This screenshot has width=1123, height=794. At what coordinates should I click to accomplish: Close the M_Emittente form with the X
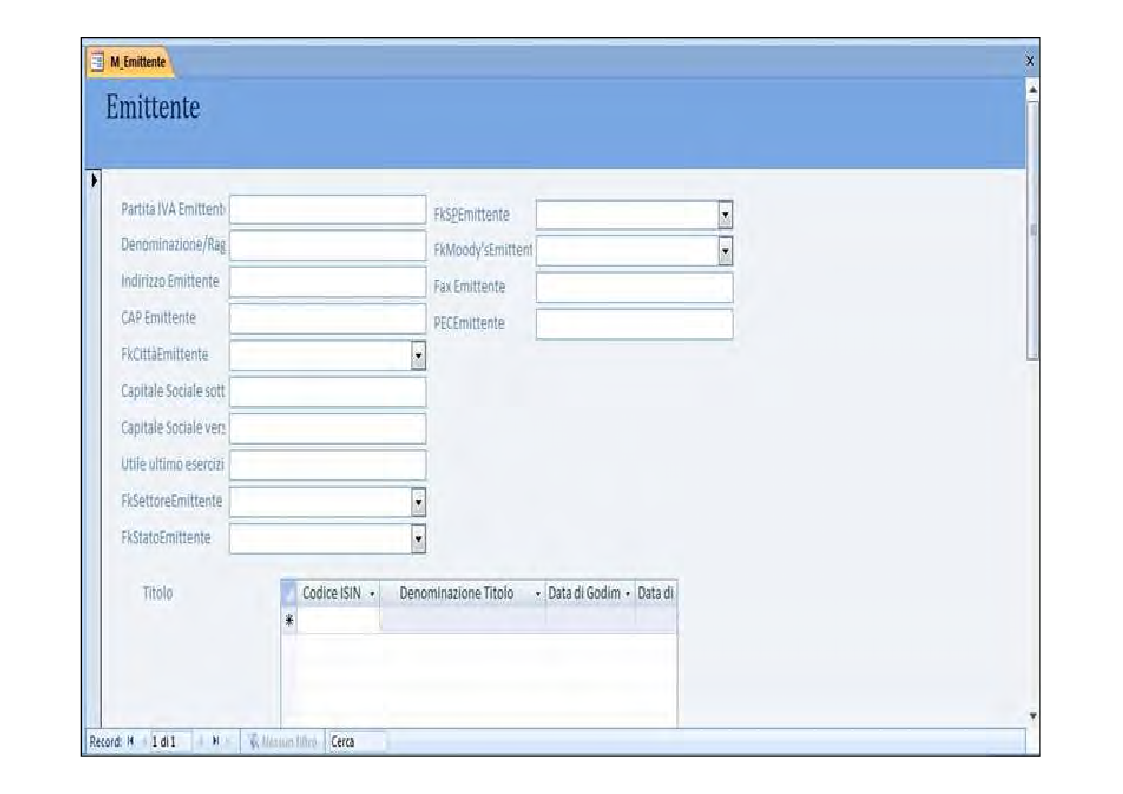1030,62
